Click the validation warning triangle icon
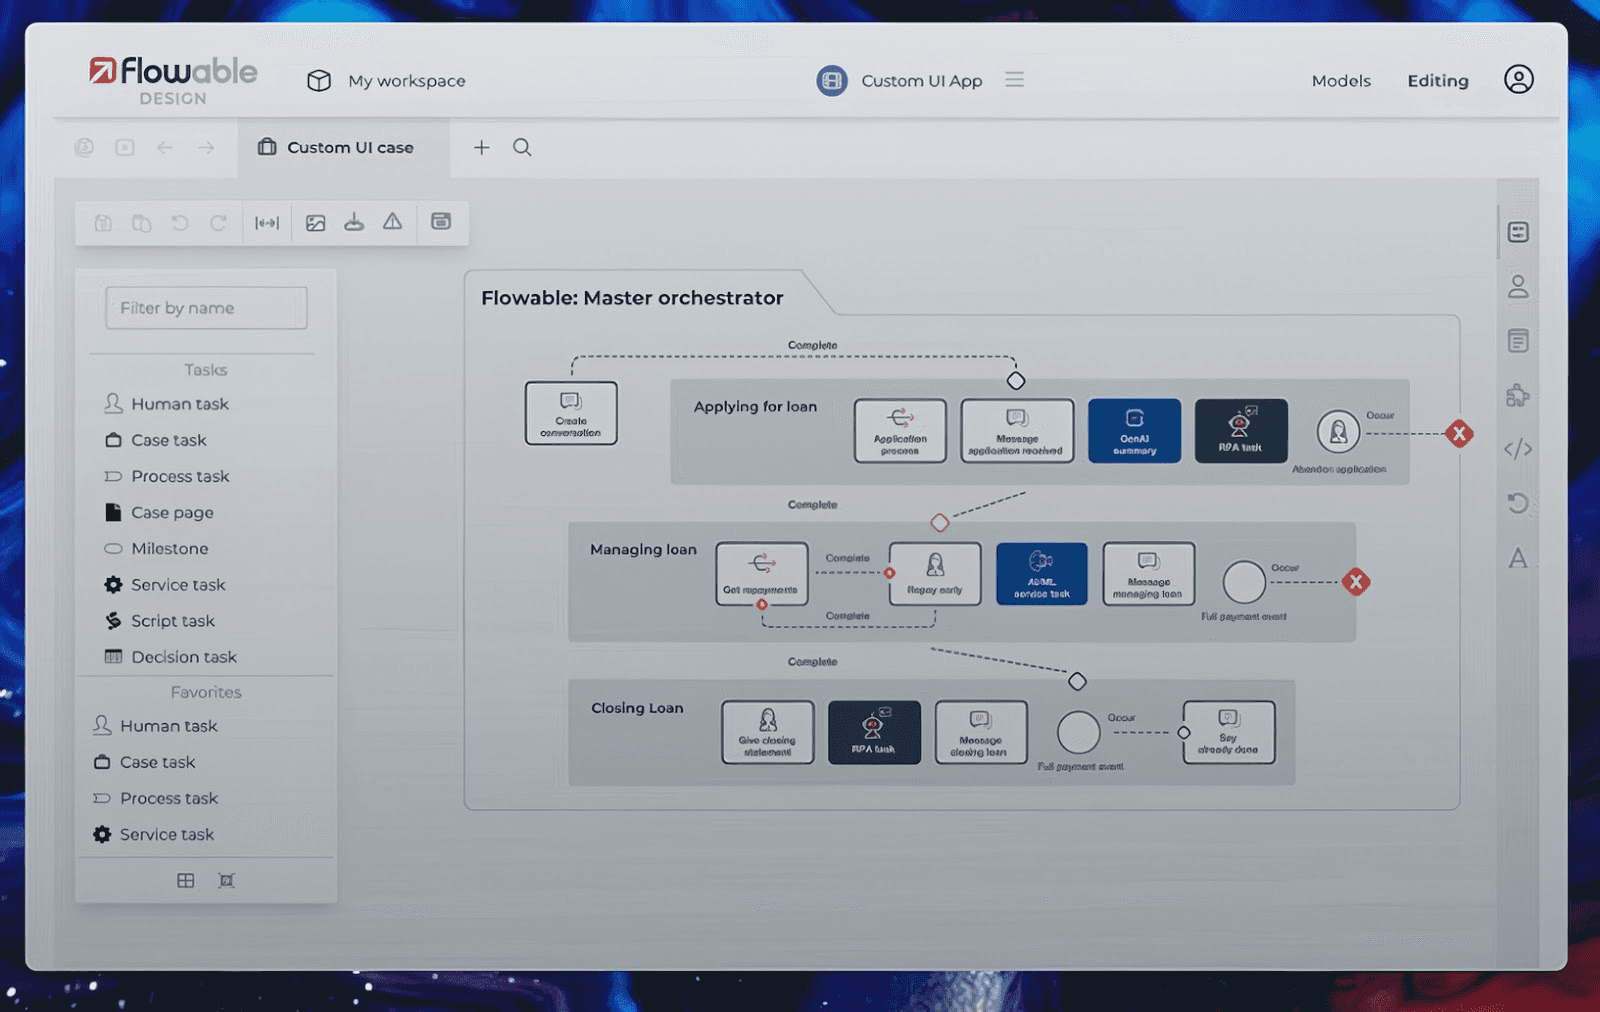 393,222
